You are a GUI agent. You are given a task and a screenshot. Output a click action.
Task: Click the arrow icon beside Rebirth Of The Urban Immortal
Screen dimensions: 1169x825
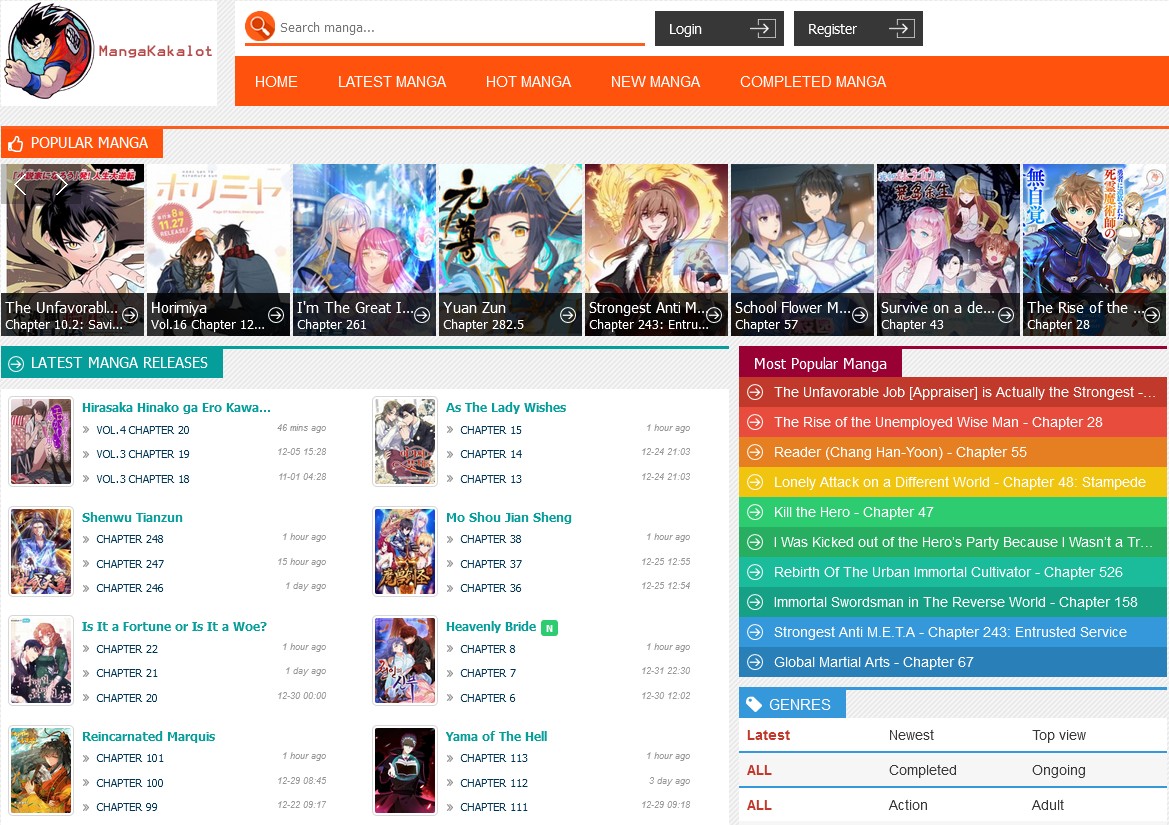click(755, 572)
